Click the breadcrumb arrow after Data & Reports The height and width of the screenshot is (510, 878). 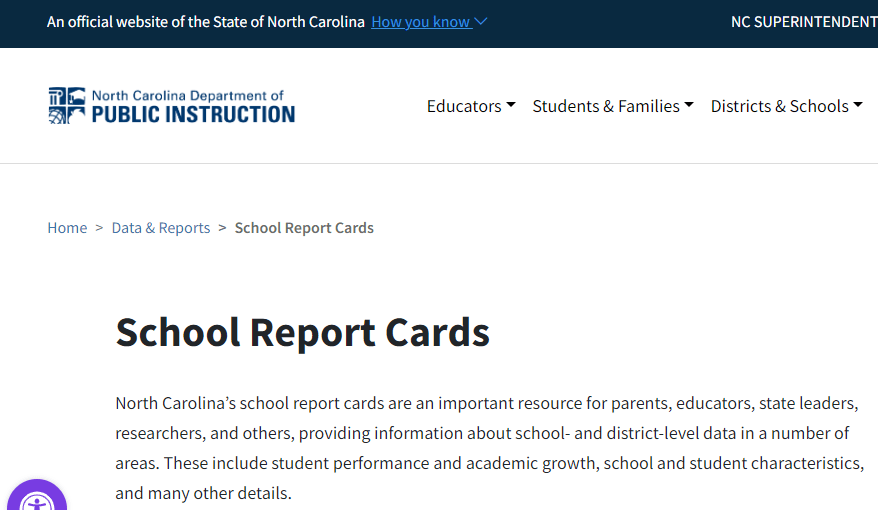coord(222,228)
